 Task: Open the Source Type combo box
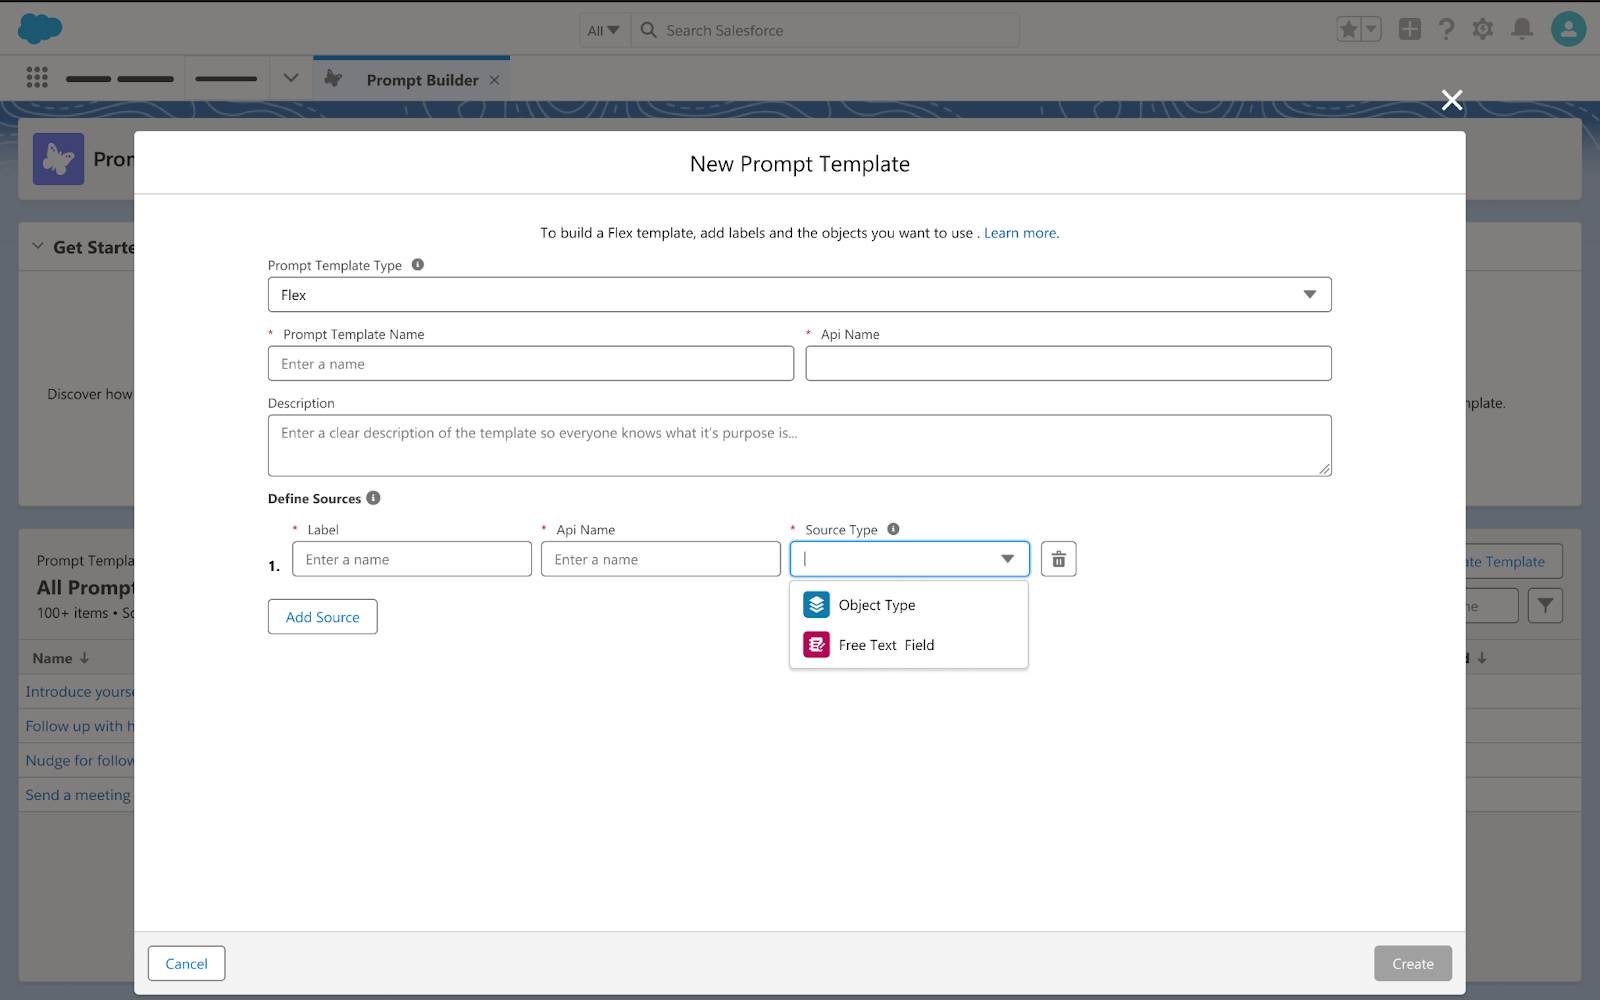[909, 559]
